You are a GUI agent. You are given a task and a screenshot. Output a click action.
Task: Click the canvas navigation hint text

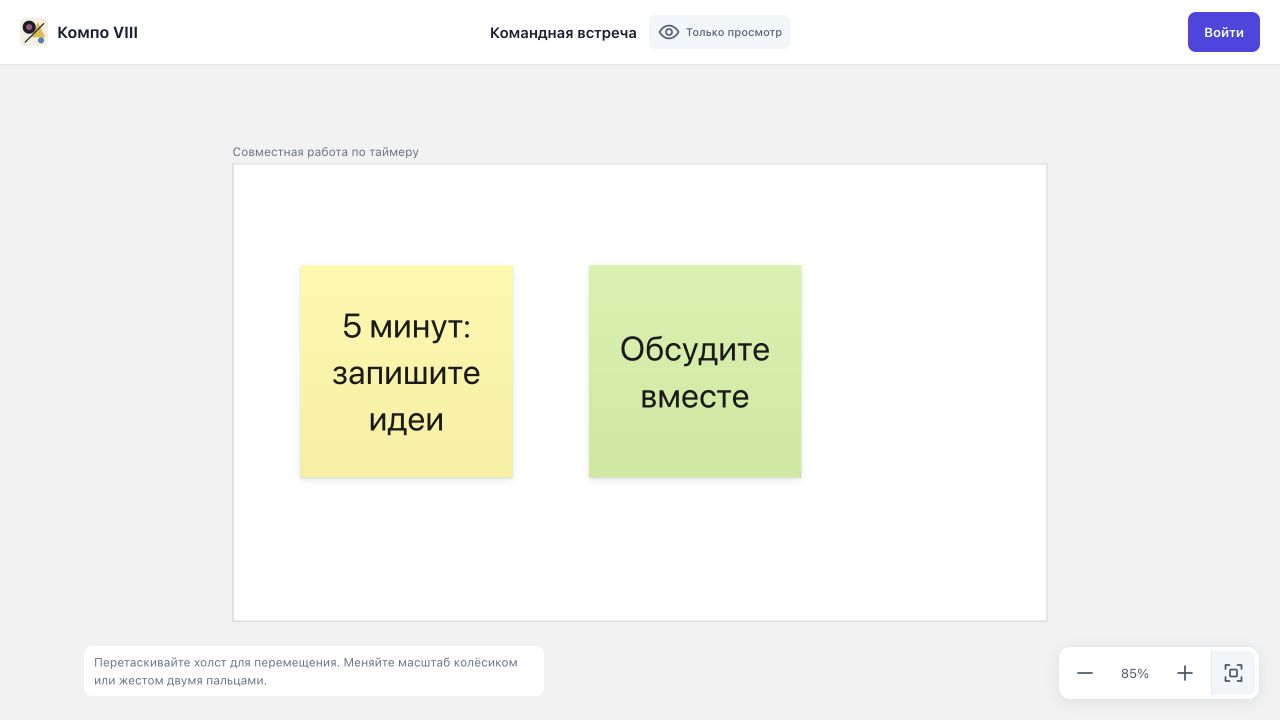pos(306,671)
